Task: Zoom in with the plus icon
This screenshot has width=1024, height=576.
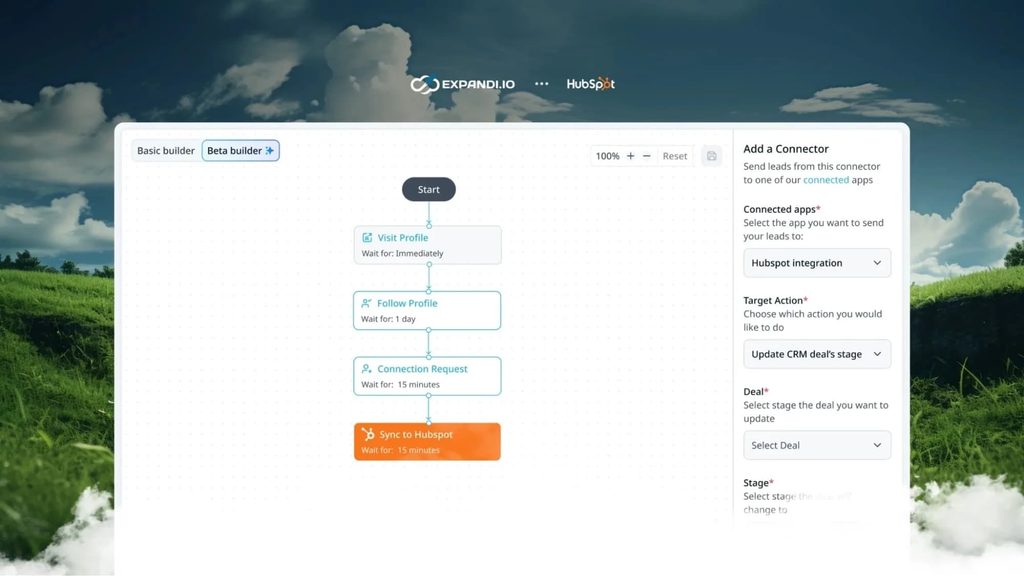Action: click(x=630, y=155)
